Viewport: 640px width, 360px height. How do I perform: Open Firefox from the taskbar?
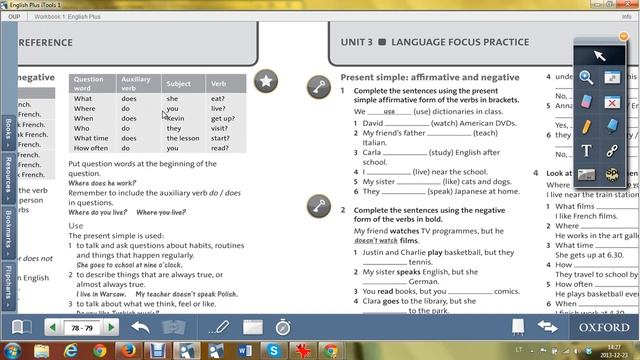click(128, 351)
